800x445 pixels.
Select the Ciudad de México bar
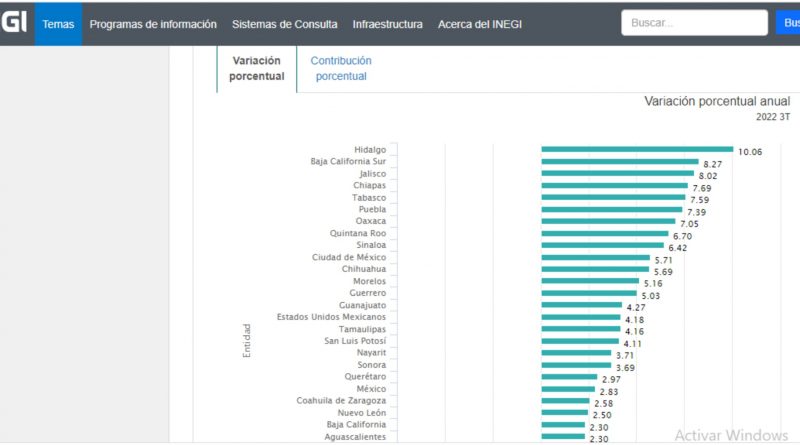point(595,257)
